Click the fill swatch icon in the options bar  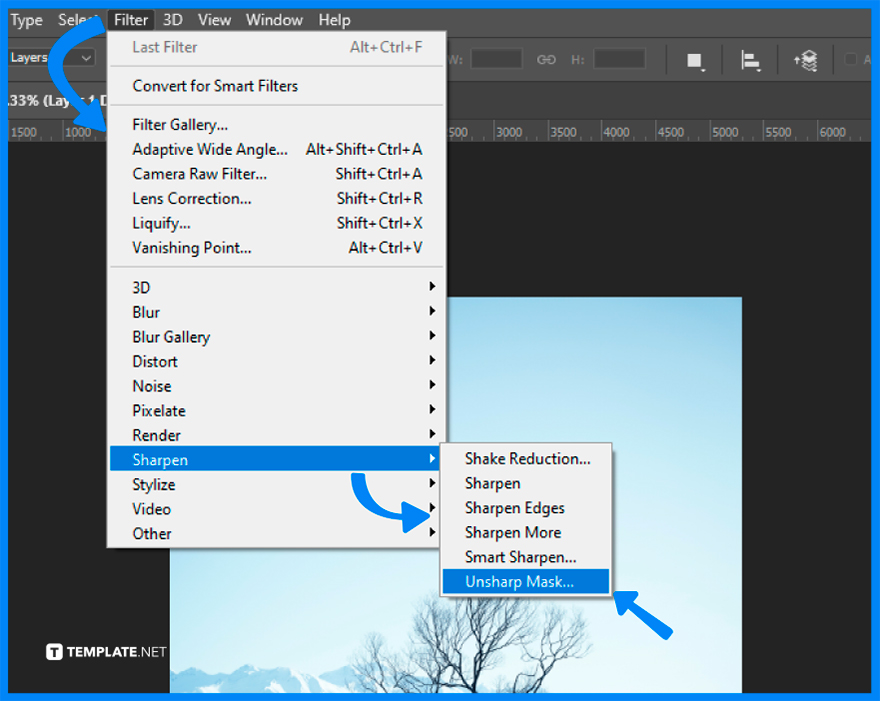[x=695, y=59]
